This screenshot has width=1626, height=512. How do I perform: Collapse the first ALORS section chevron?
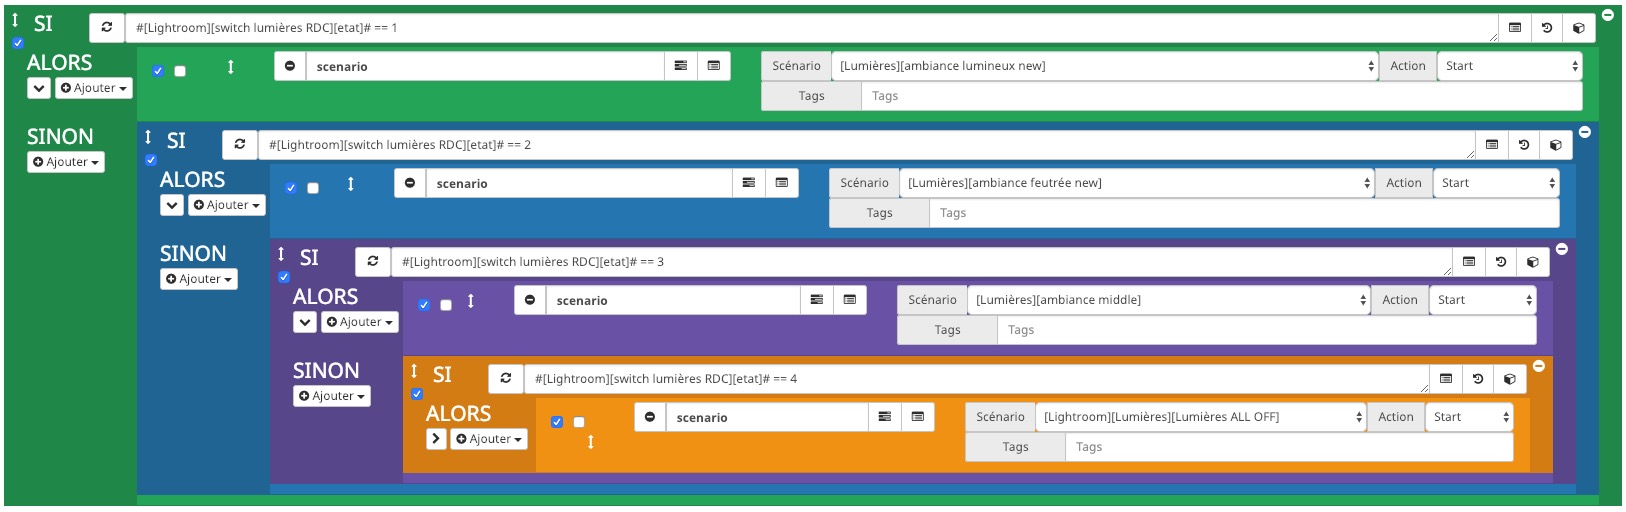(x=39, y=88)
